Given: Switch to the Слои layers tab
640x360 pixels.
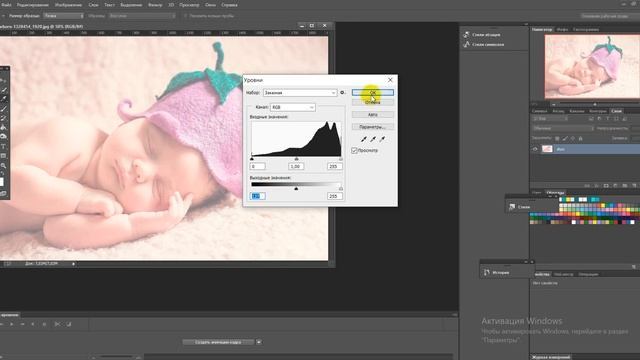Looking at the screenshot, I should (616, 111).
